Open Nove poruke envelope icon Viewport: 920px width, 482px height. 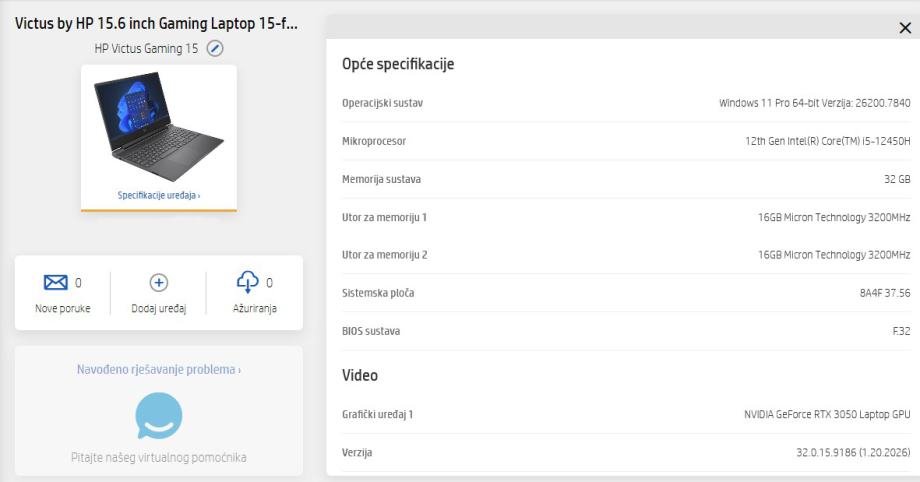tap(56, 282)
